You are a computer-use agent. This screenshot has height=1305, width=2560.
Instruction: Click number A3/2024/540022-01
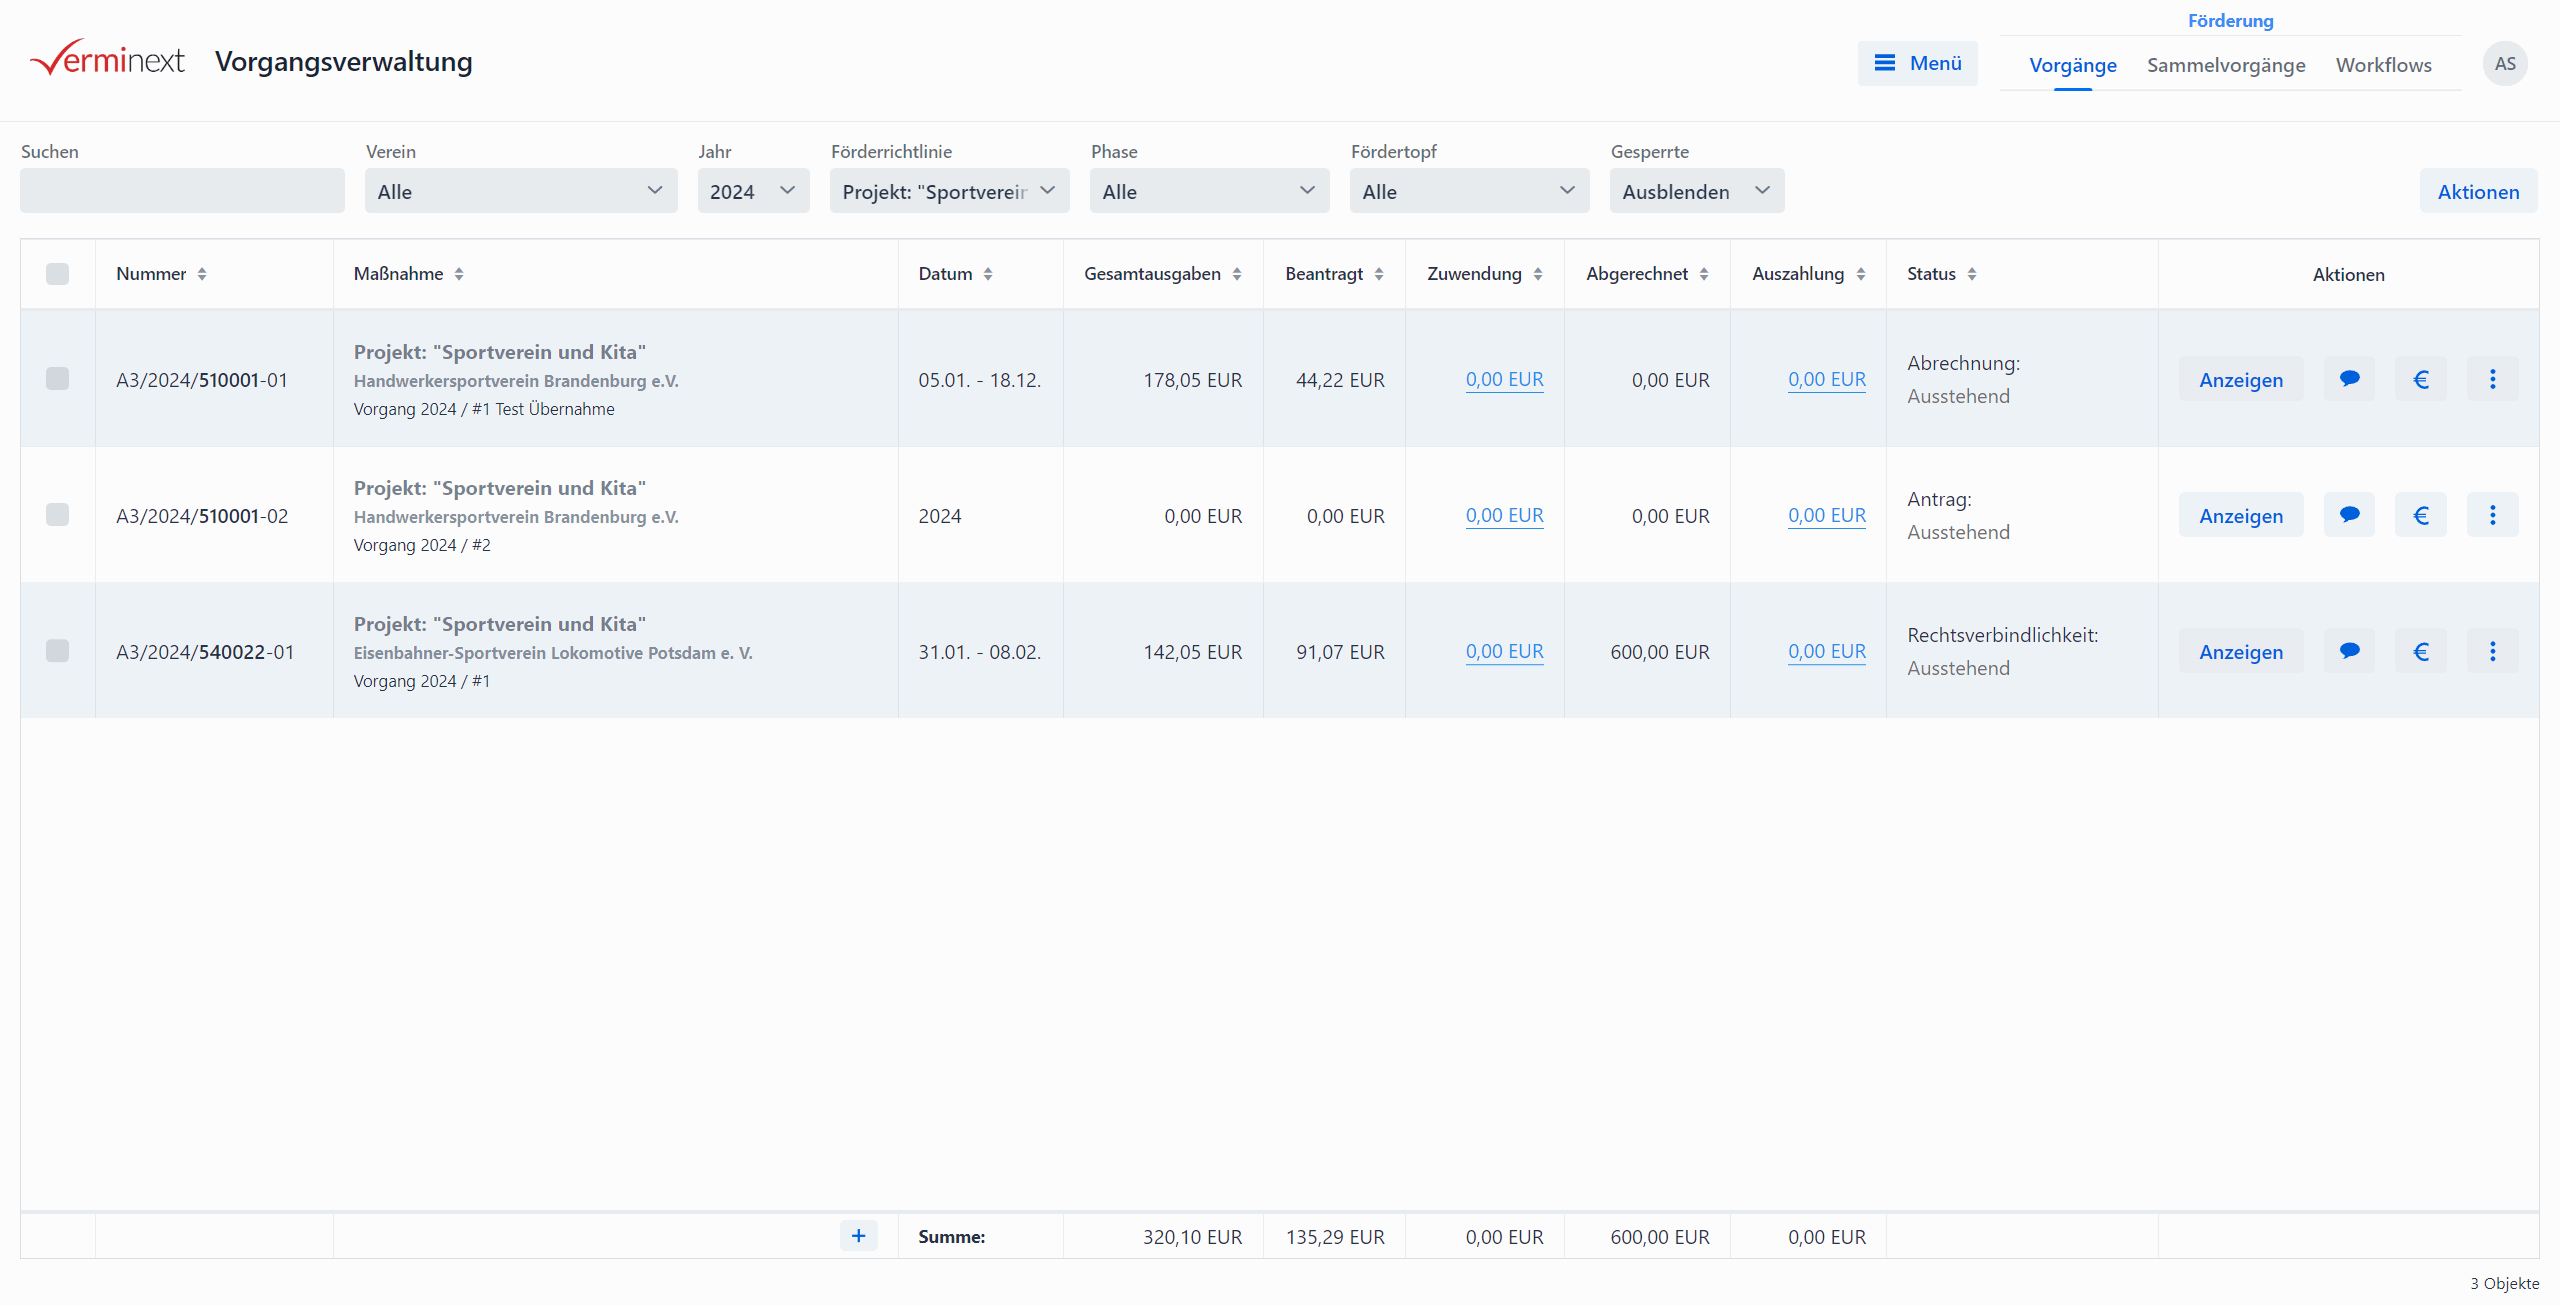[x=205, y=652]
